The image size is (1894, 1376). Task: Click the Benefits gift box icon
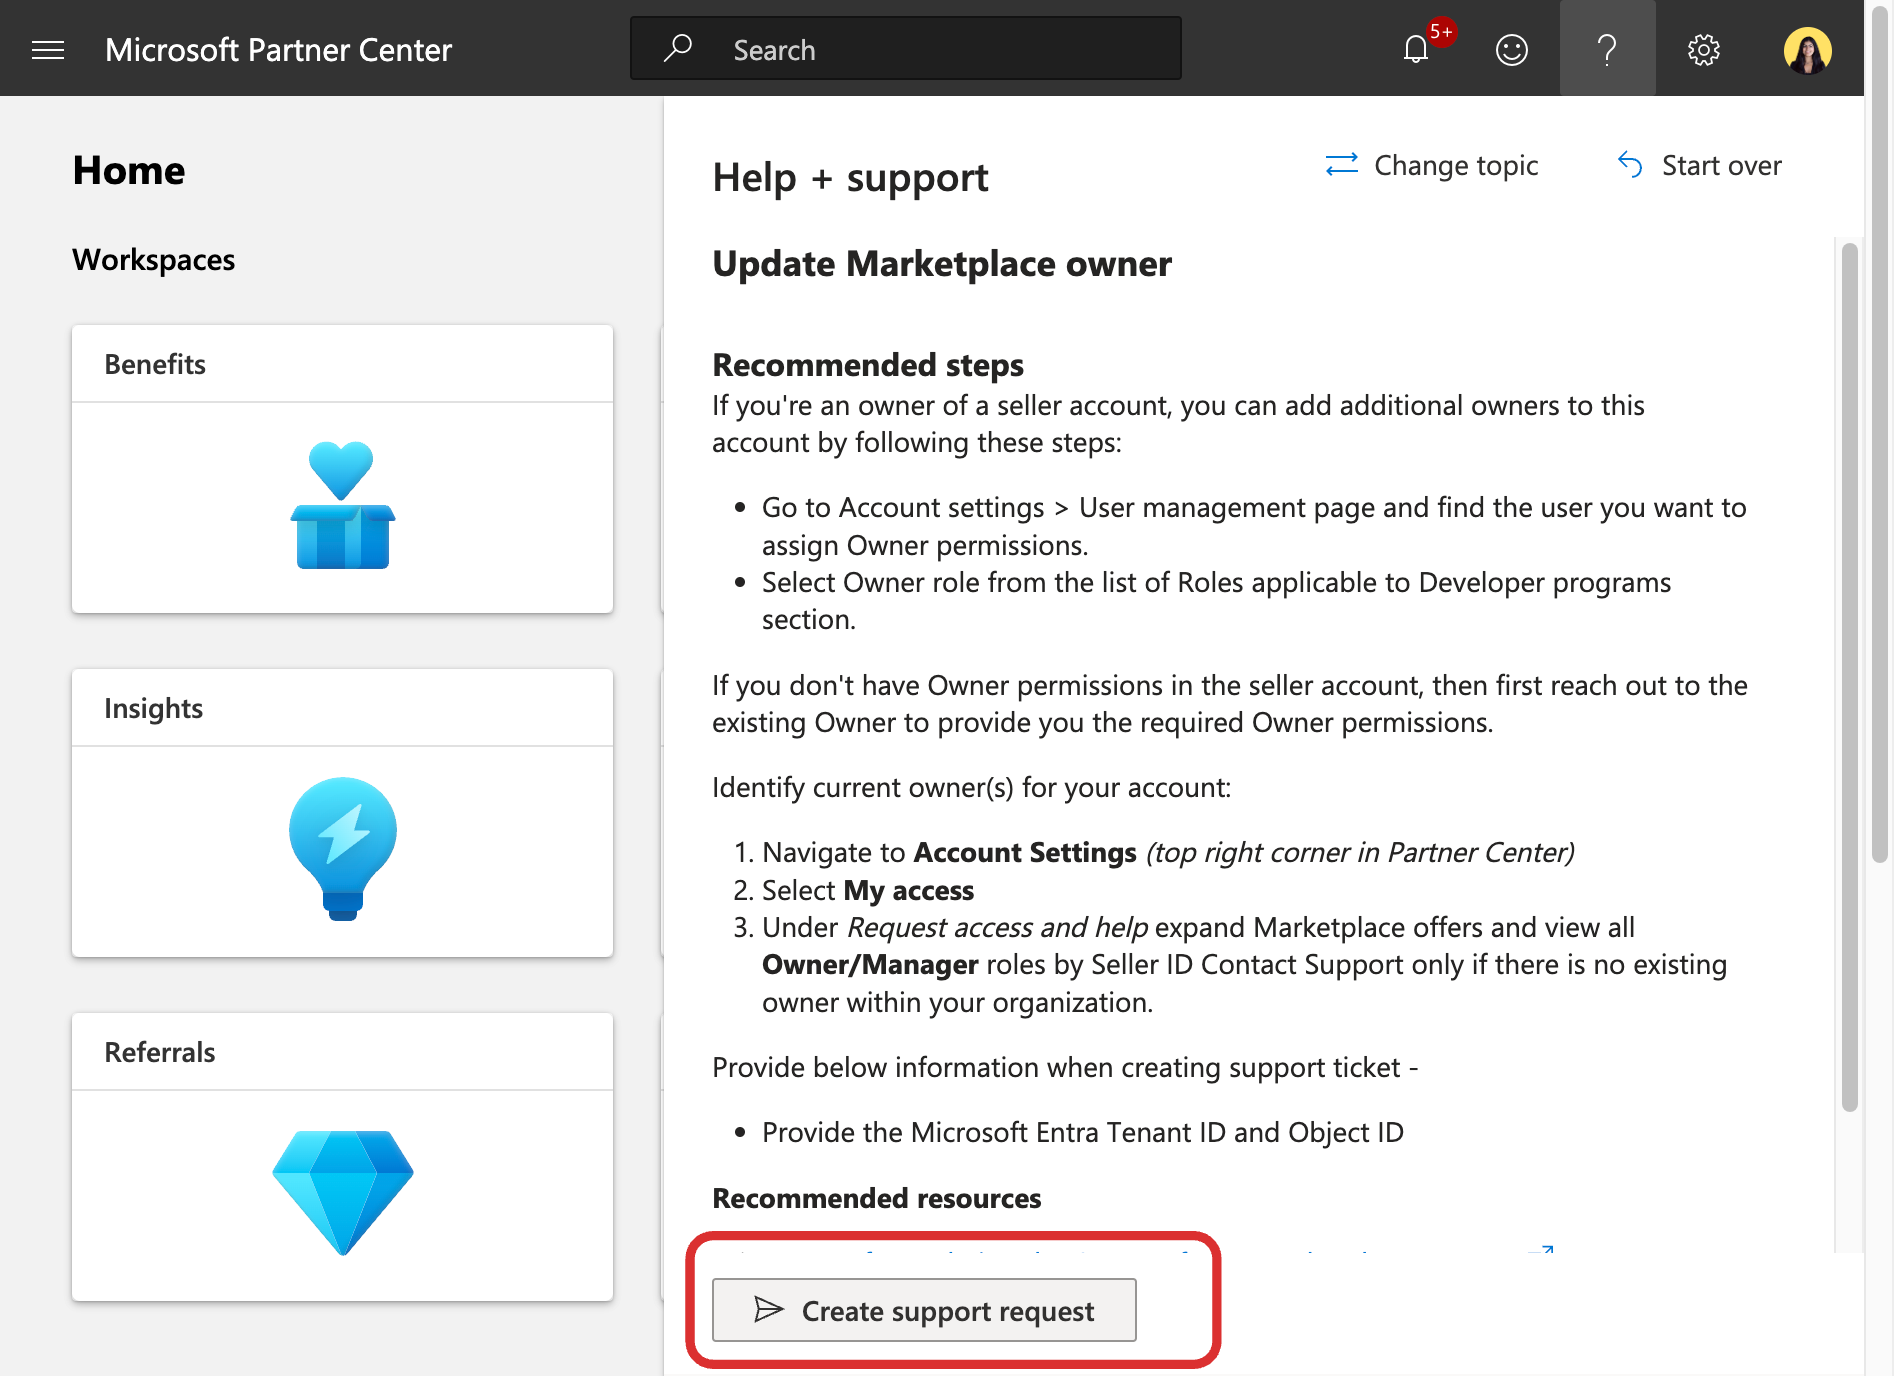[x=342, y=505]
